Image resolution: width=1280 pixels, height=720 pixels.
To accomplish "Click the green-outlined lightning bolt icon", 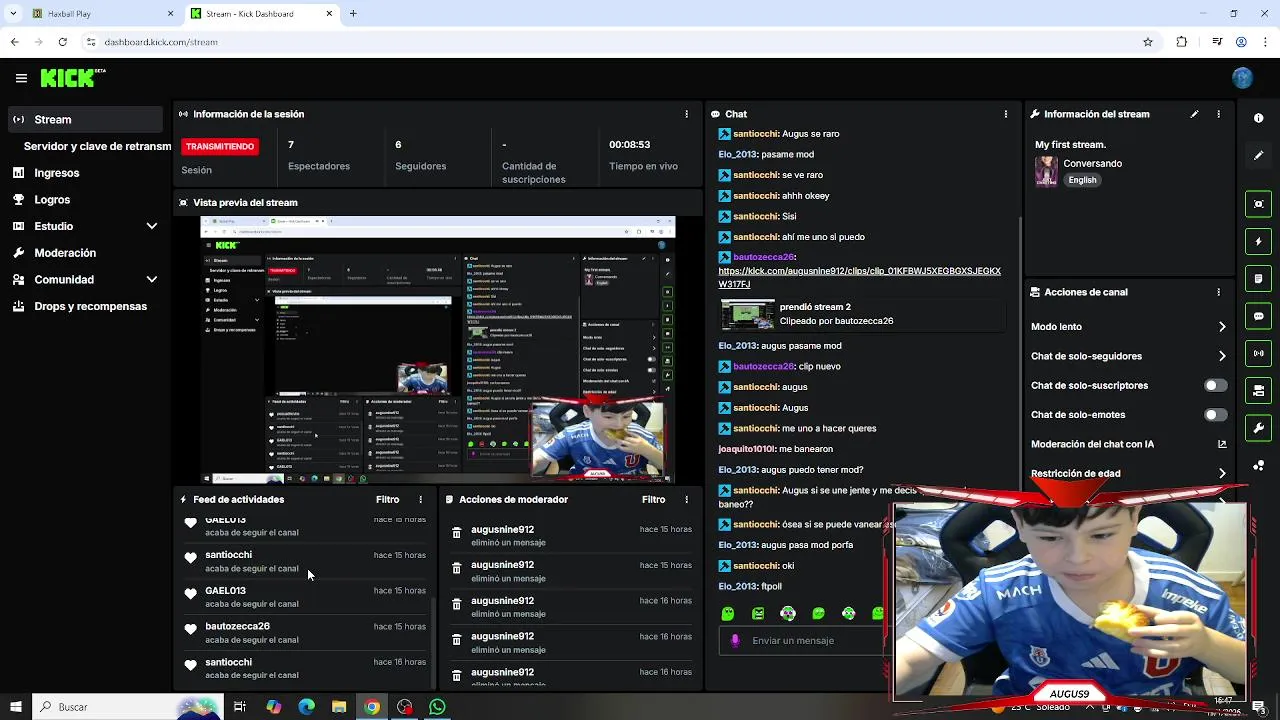I will [x=1258, y=241].
